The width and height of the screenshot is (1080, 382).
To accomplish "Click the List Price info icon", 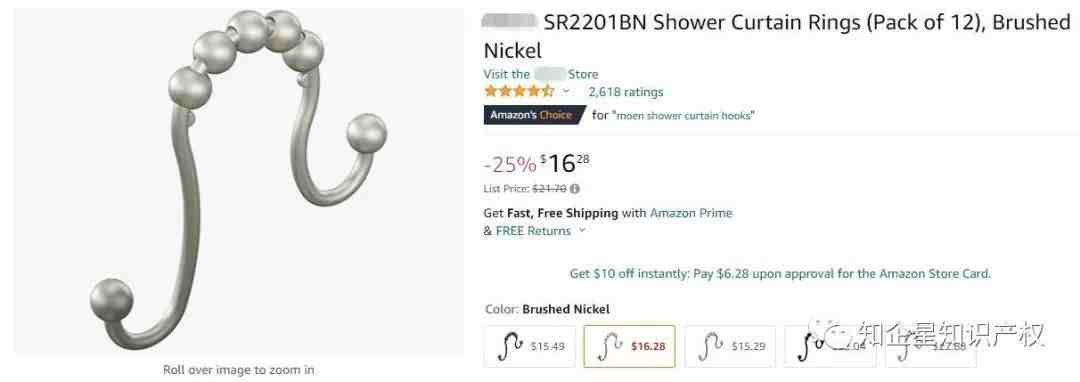I will pos(575,189).
